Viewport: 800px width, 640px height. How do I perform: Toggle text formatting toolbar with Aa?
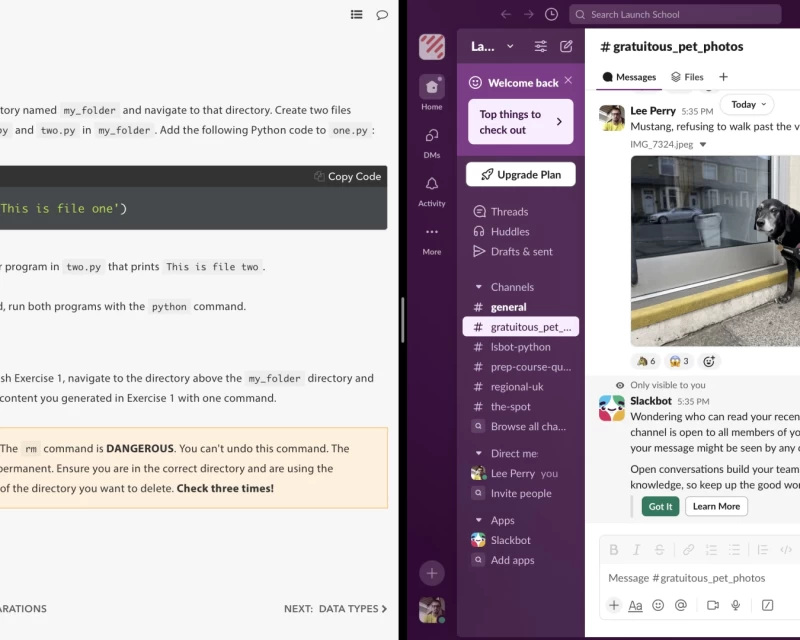click(636, 605)
